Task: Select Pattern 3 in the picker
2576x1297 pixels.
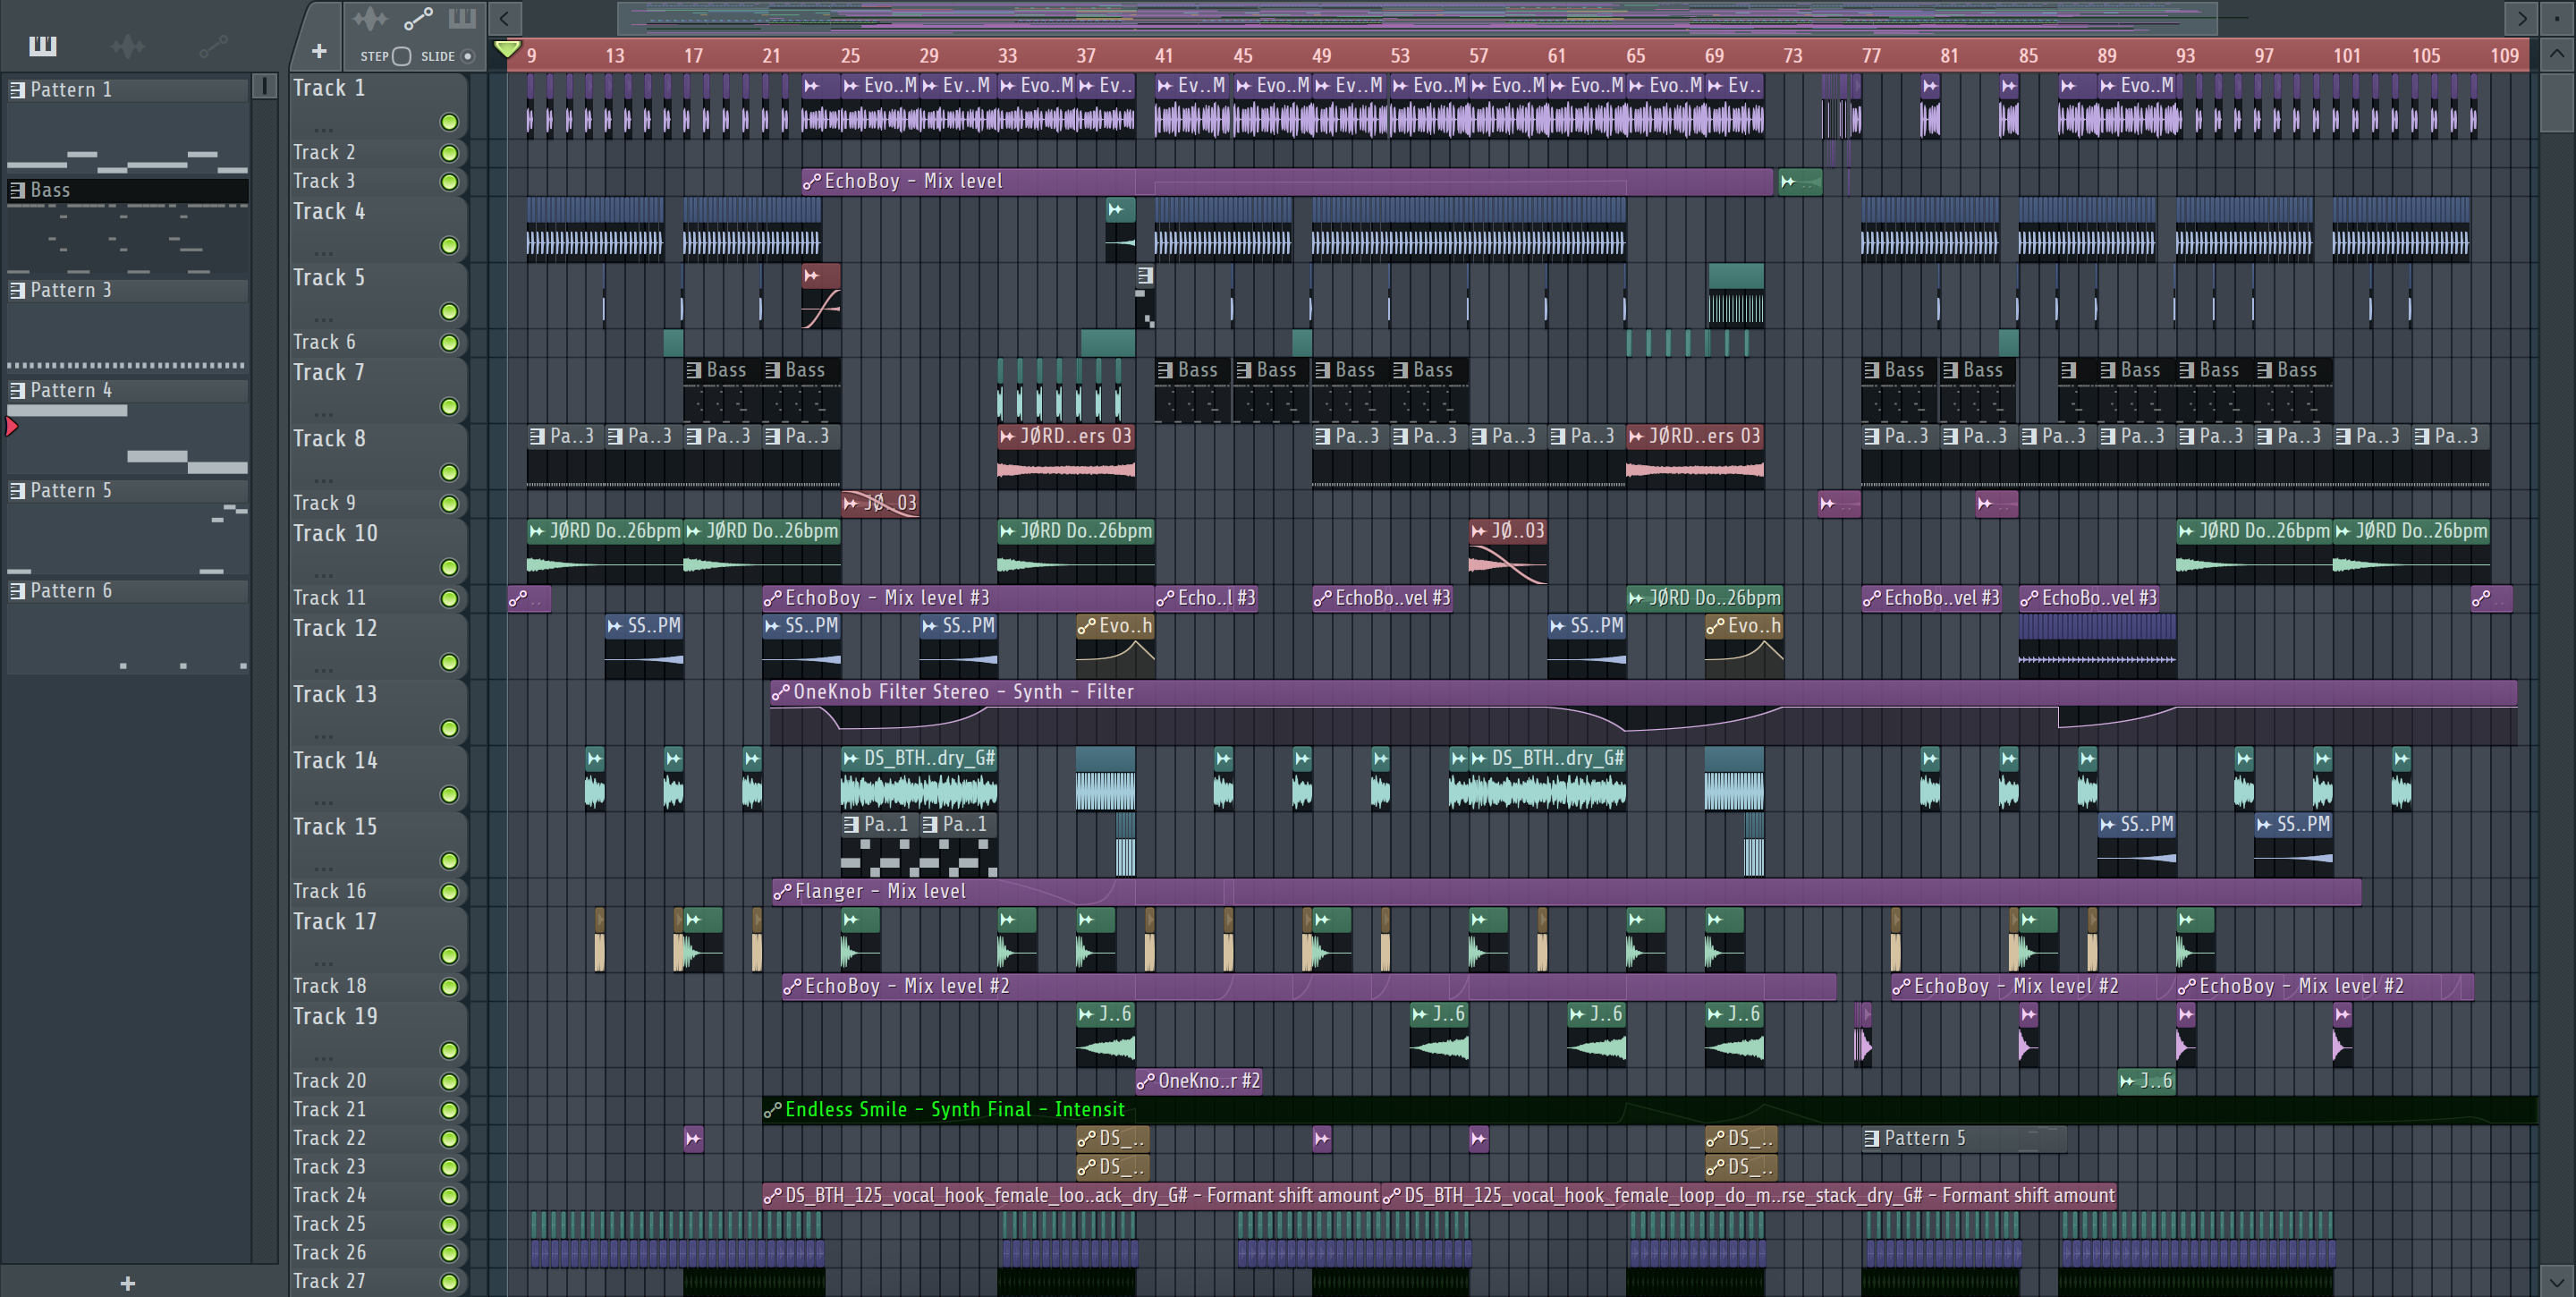Action: (x=128, y=290)
